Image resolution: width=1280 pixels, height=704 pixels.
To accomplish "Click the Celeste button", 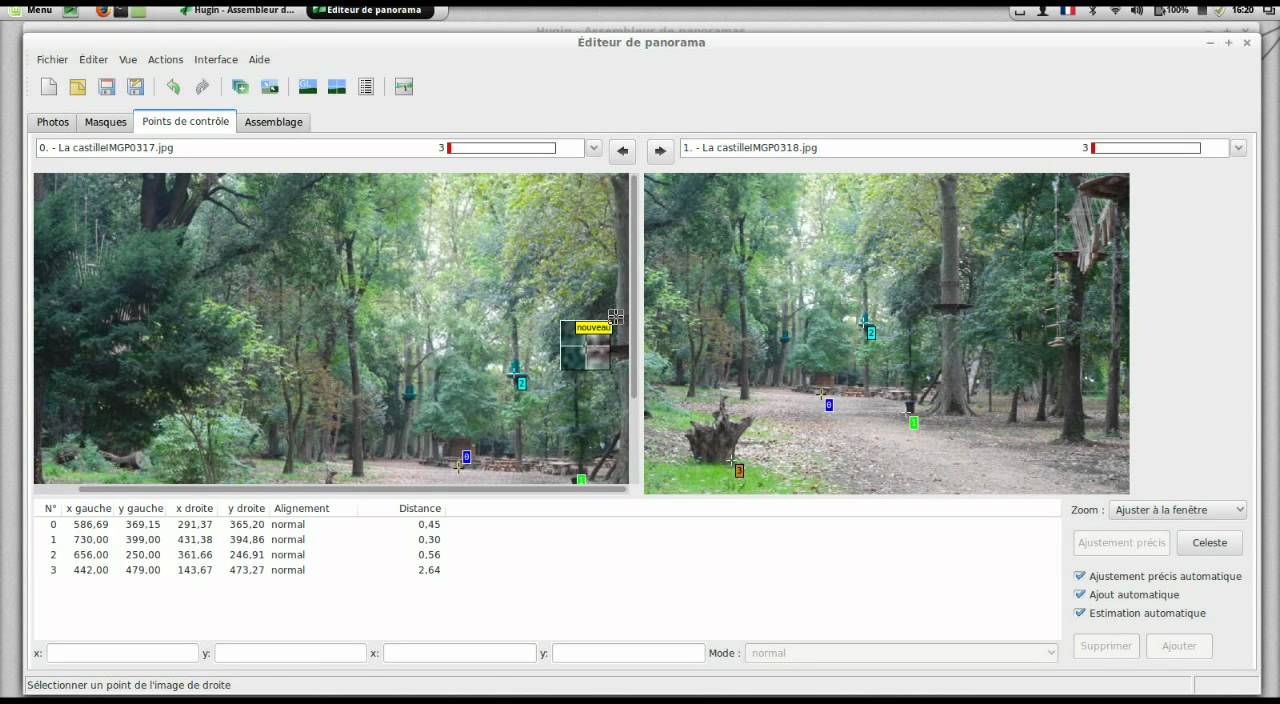I will [x=1209, y=543].
